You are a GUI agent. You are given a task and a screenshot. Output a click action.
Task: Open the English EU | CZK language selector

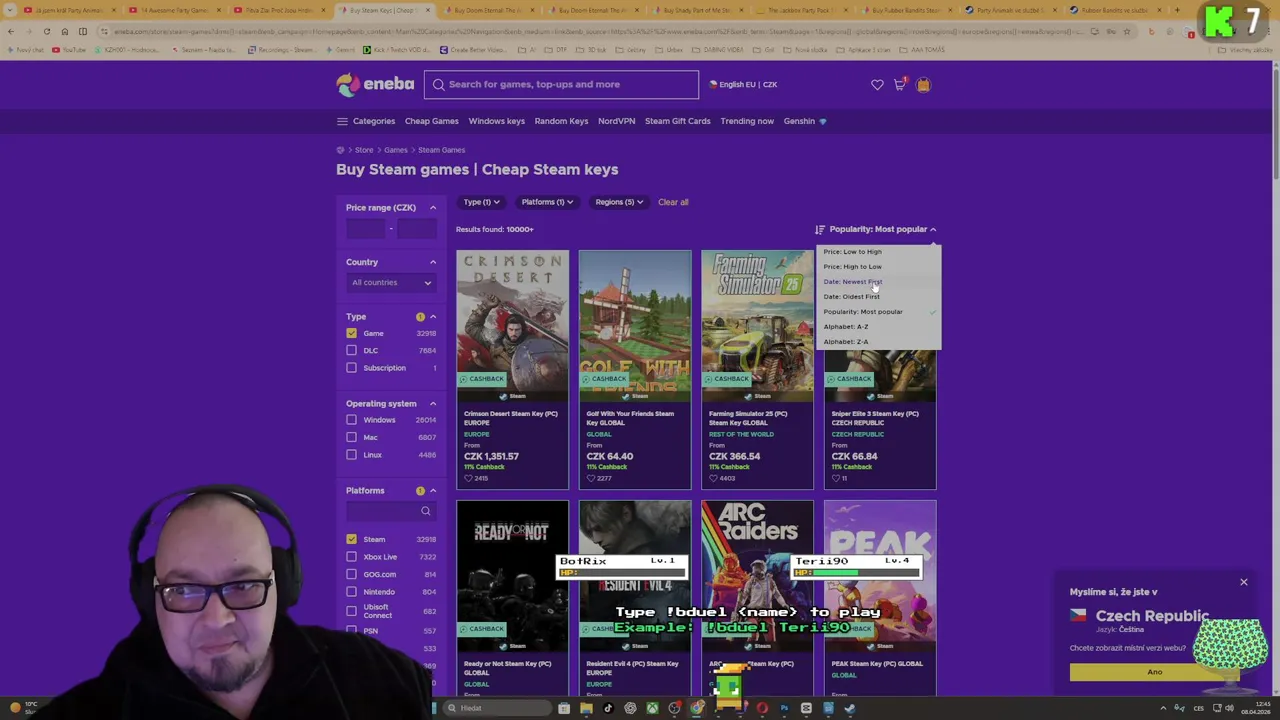point(743,85)
